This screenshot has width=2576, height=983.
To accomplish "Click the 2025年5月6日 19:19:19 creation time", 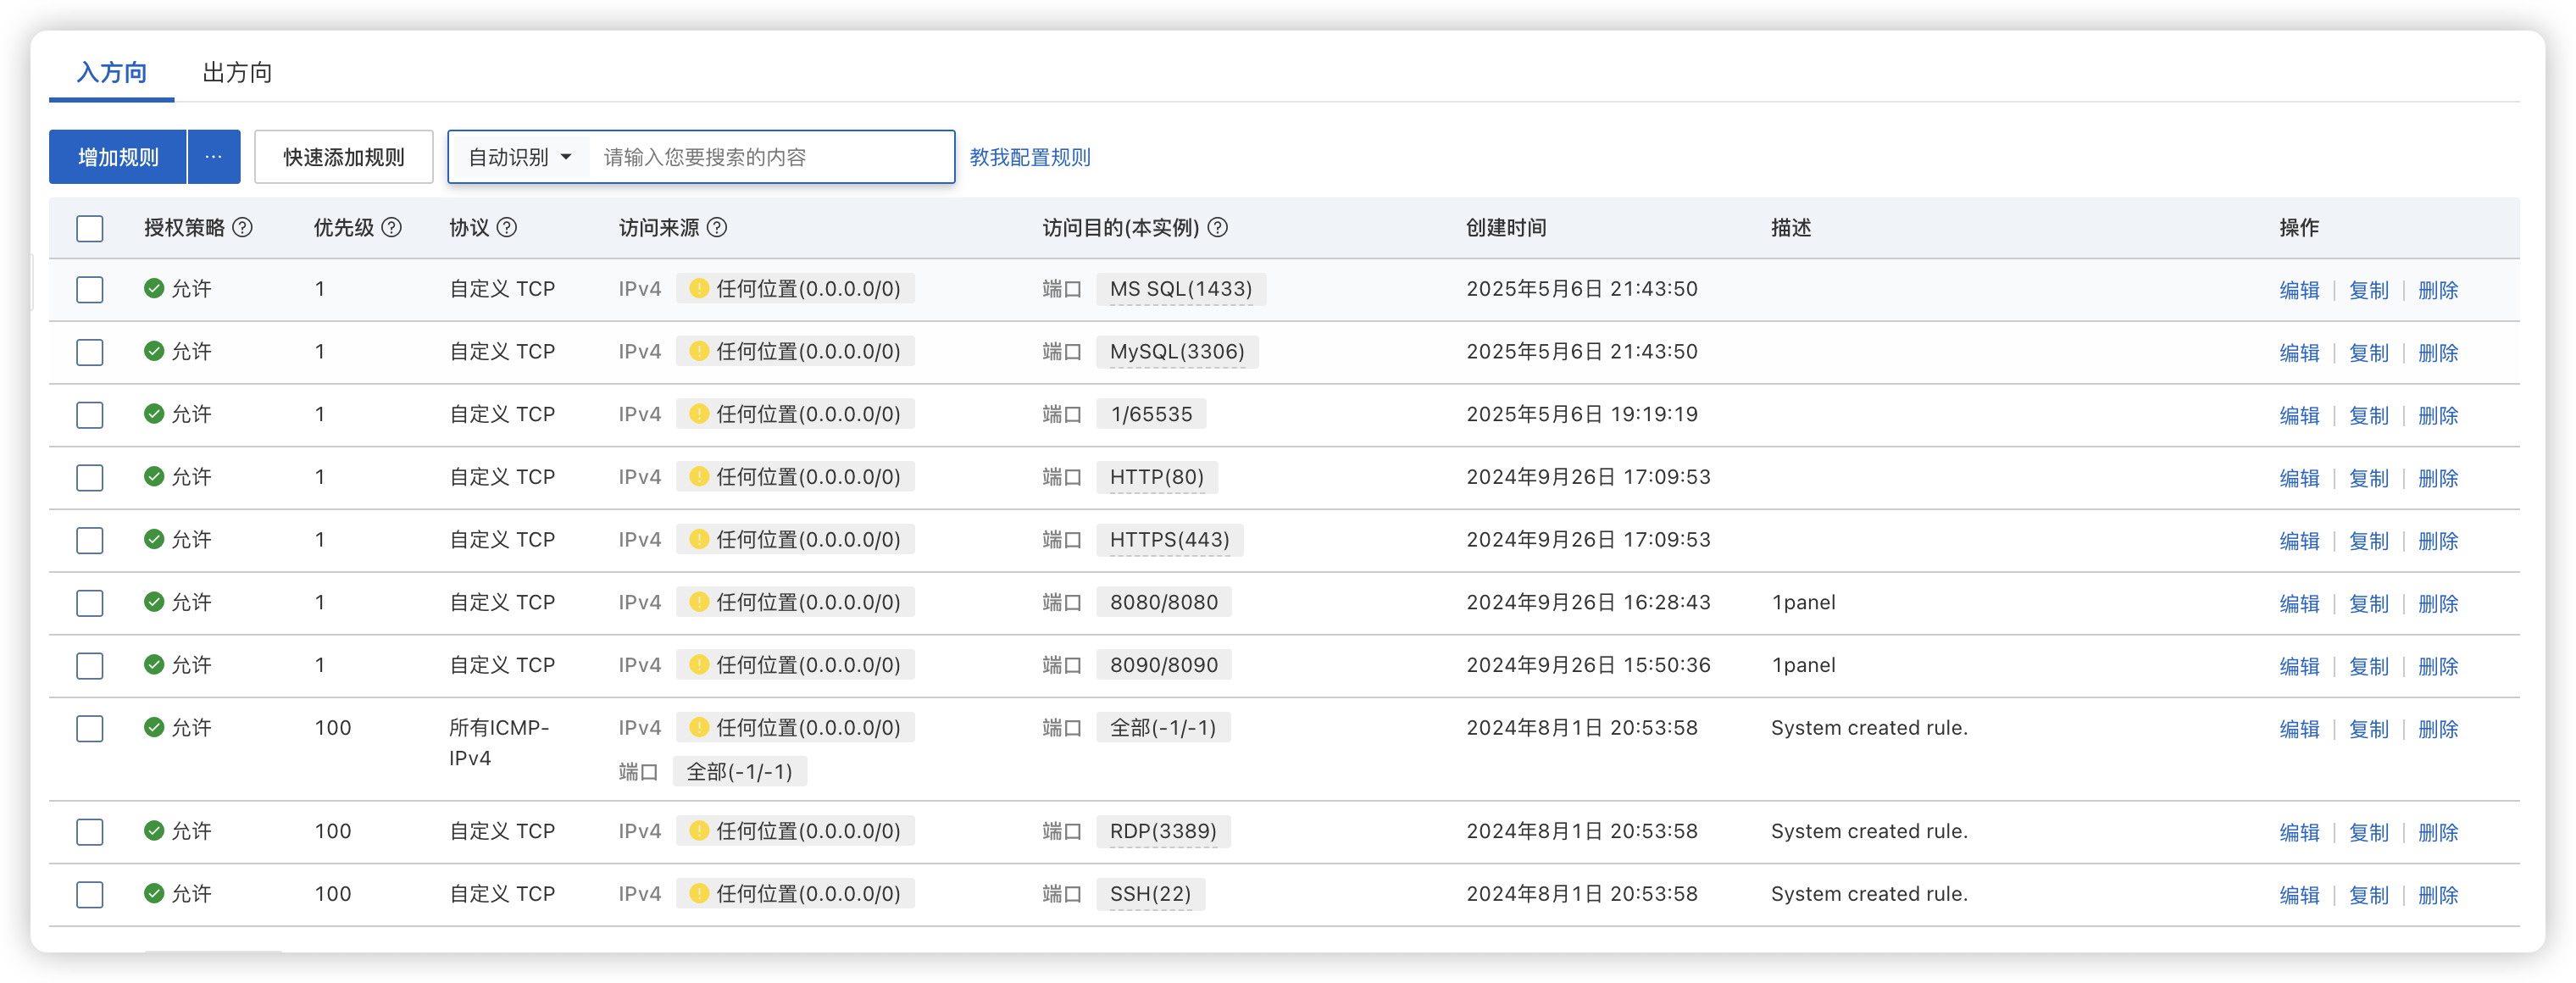I will point(1582,414).
